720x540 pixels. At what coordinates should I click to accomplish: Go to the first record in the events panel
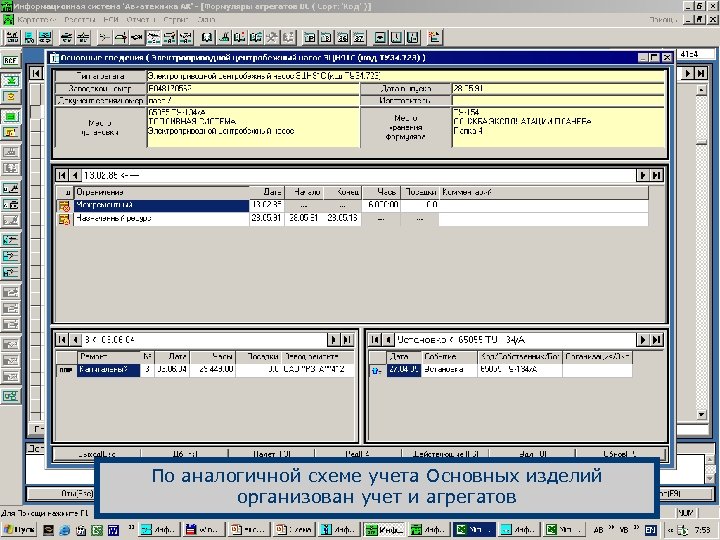375,340
